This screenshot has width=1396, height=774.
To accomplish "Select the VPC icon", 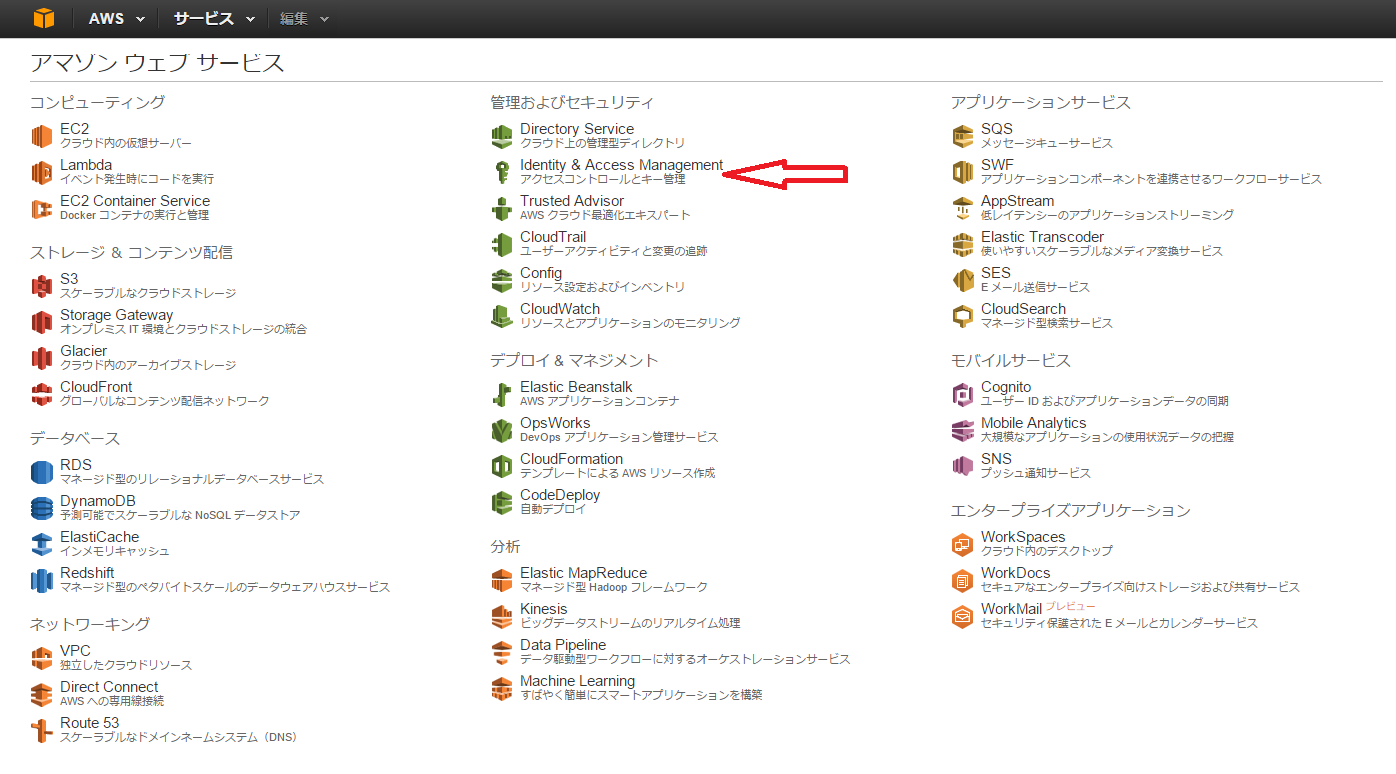I will [x=41, y=658].
